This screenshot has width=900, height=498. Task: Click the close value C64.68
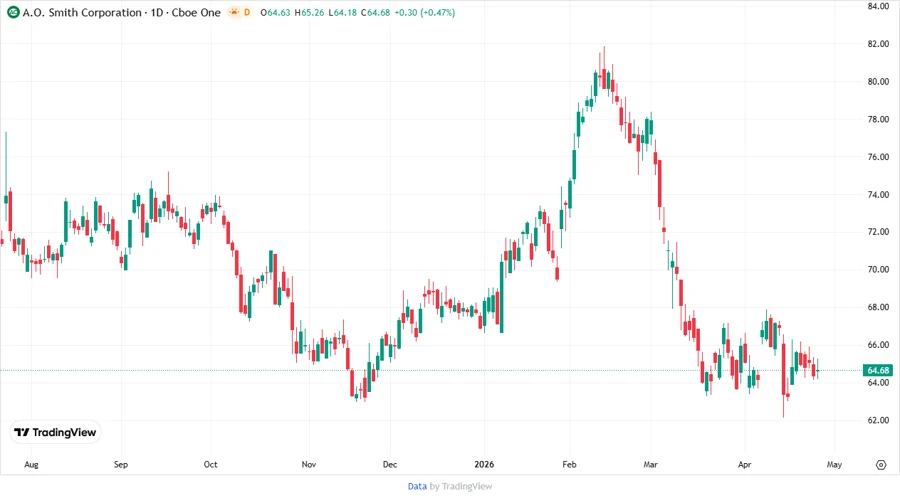[375, 13]
